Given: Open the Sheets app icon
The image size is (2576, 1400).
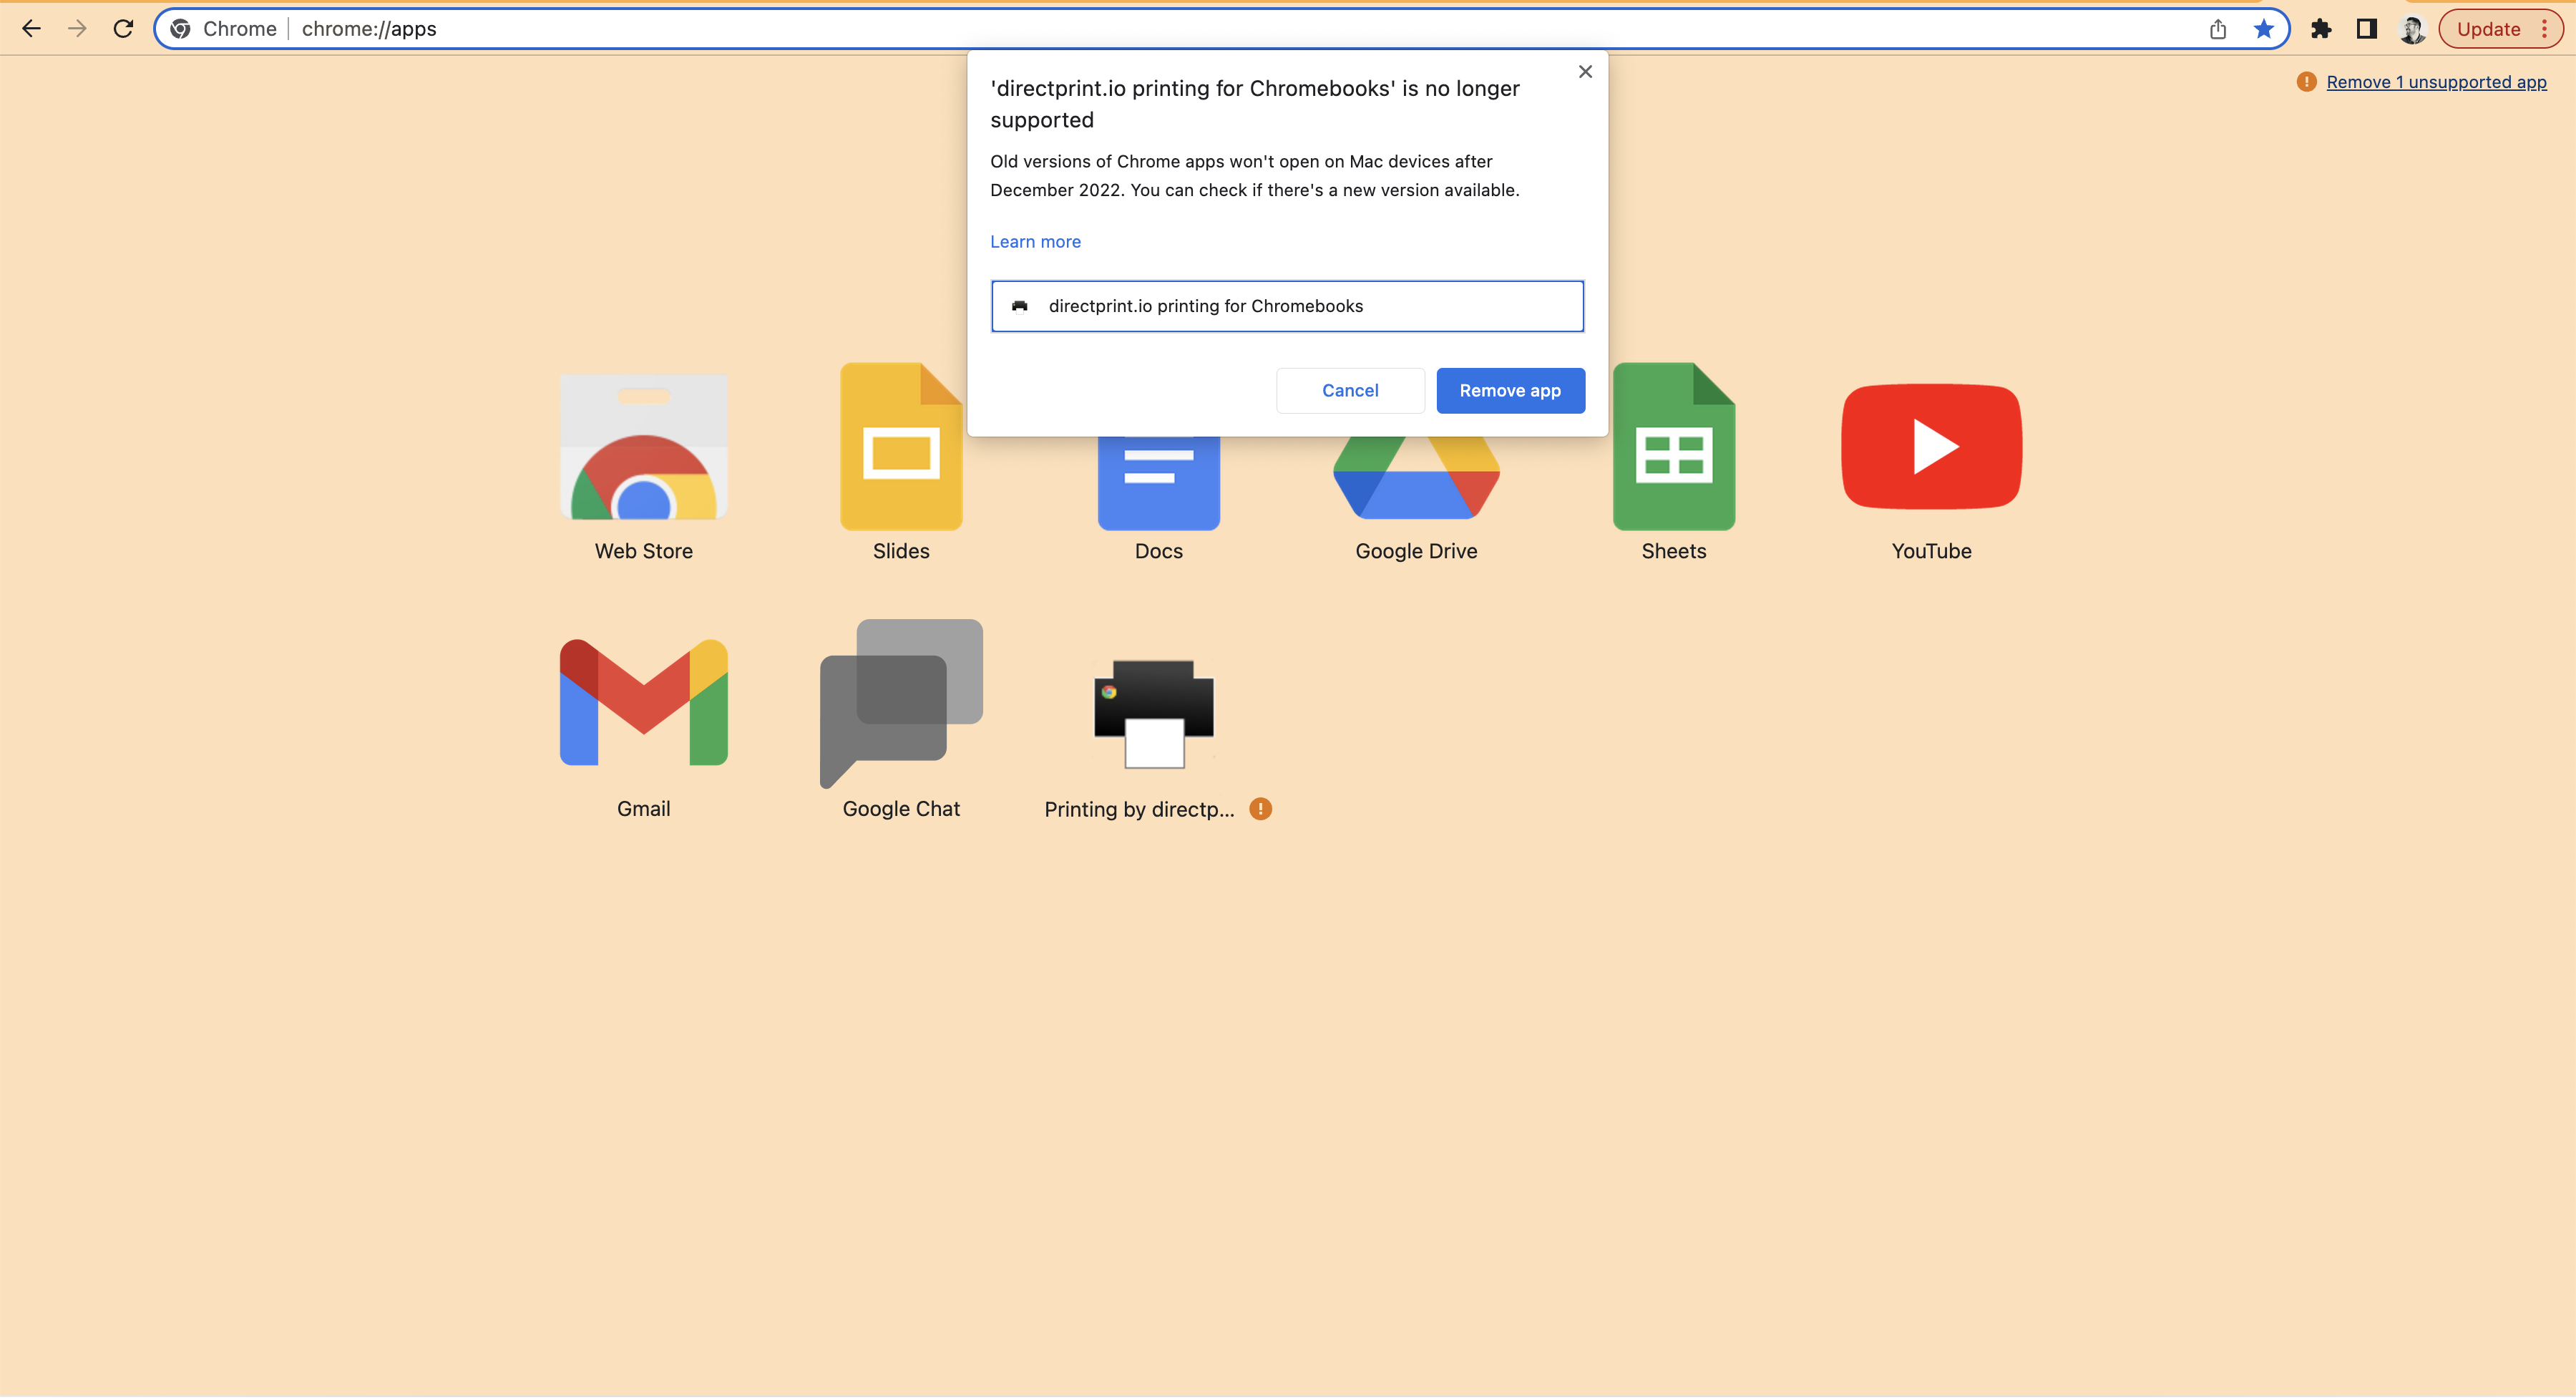Looking at the screenshot, I should pos(1673,447).
